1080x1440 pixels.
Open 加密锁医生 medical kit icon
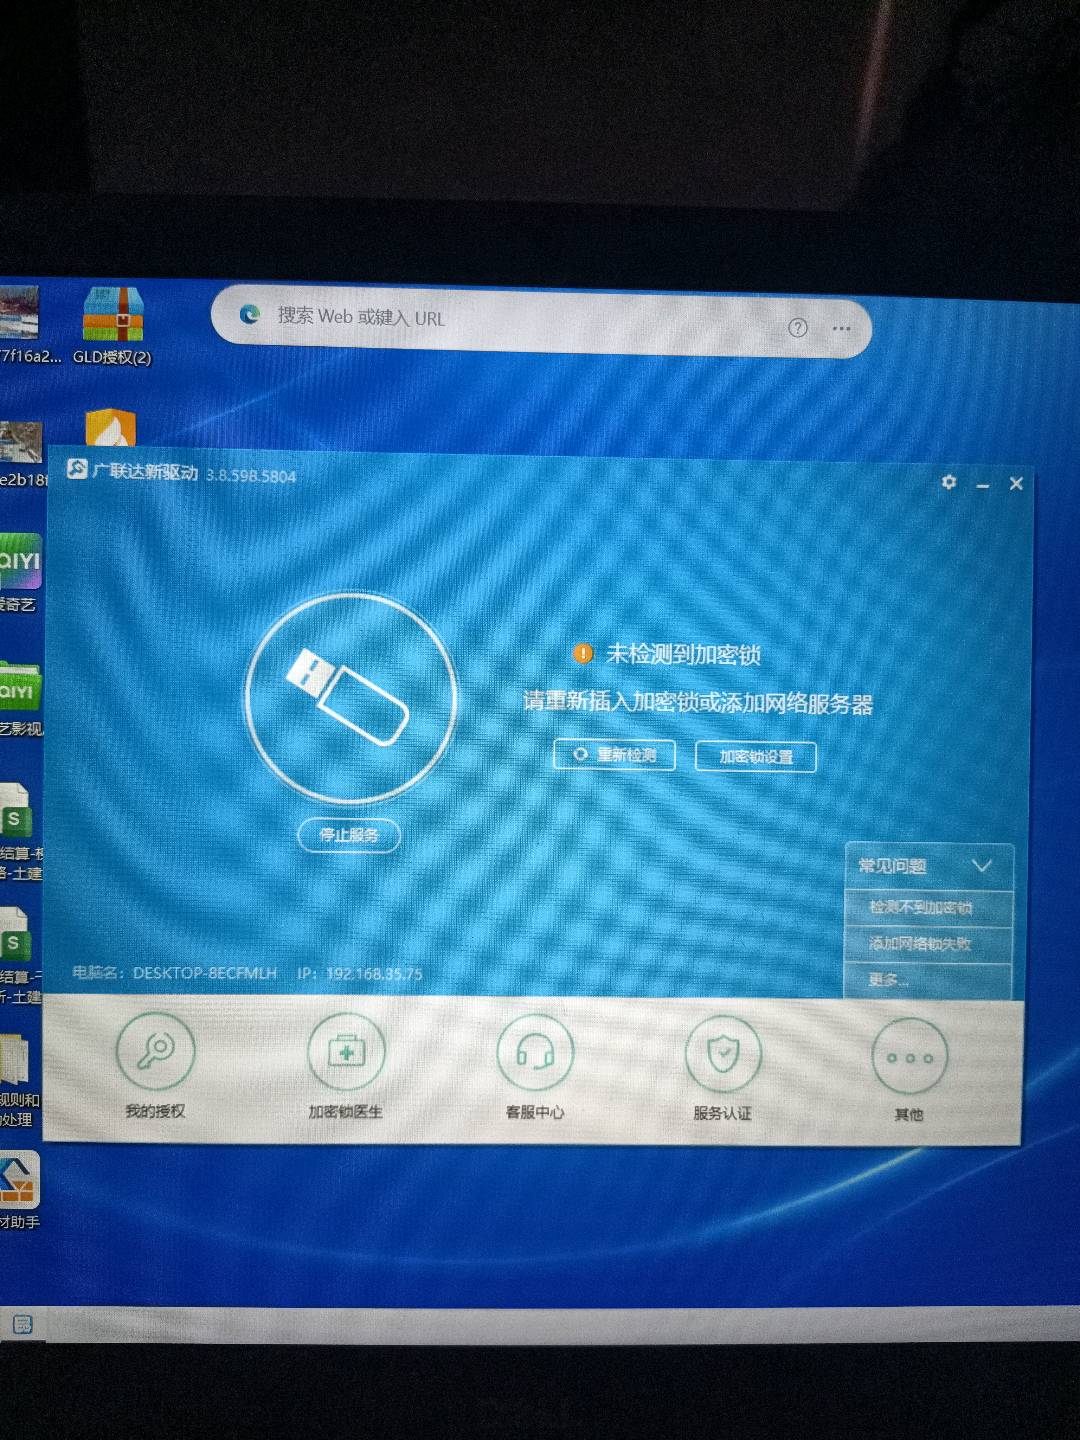tap(346, 1051)
